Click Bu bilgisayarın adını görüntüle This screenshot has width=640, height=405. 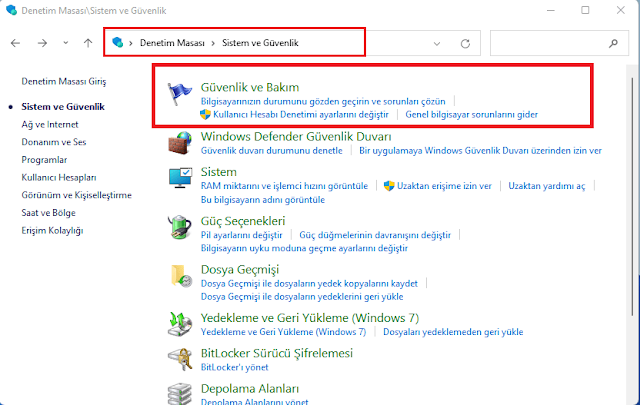point(262,200)
